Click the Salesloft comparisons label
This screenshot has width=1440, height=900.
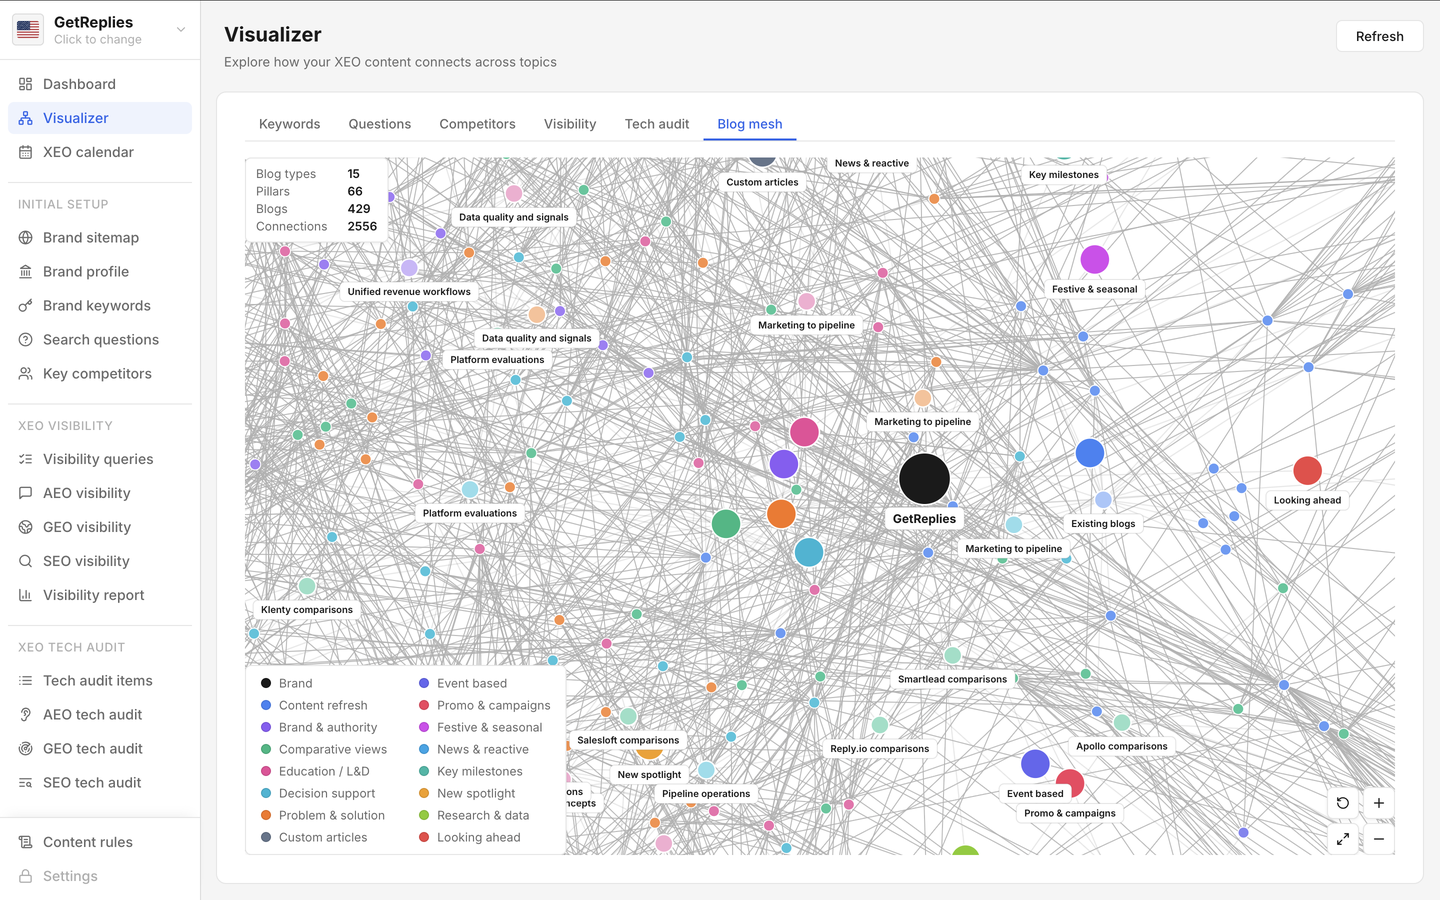pos(628,740)
